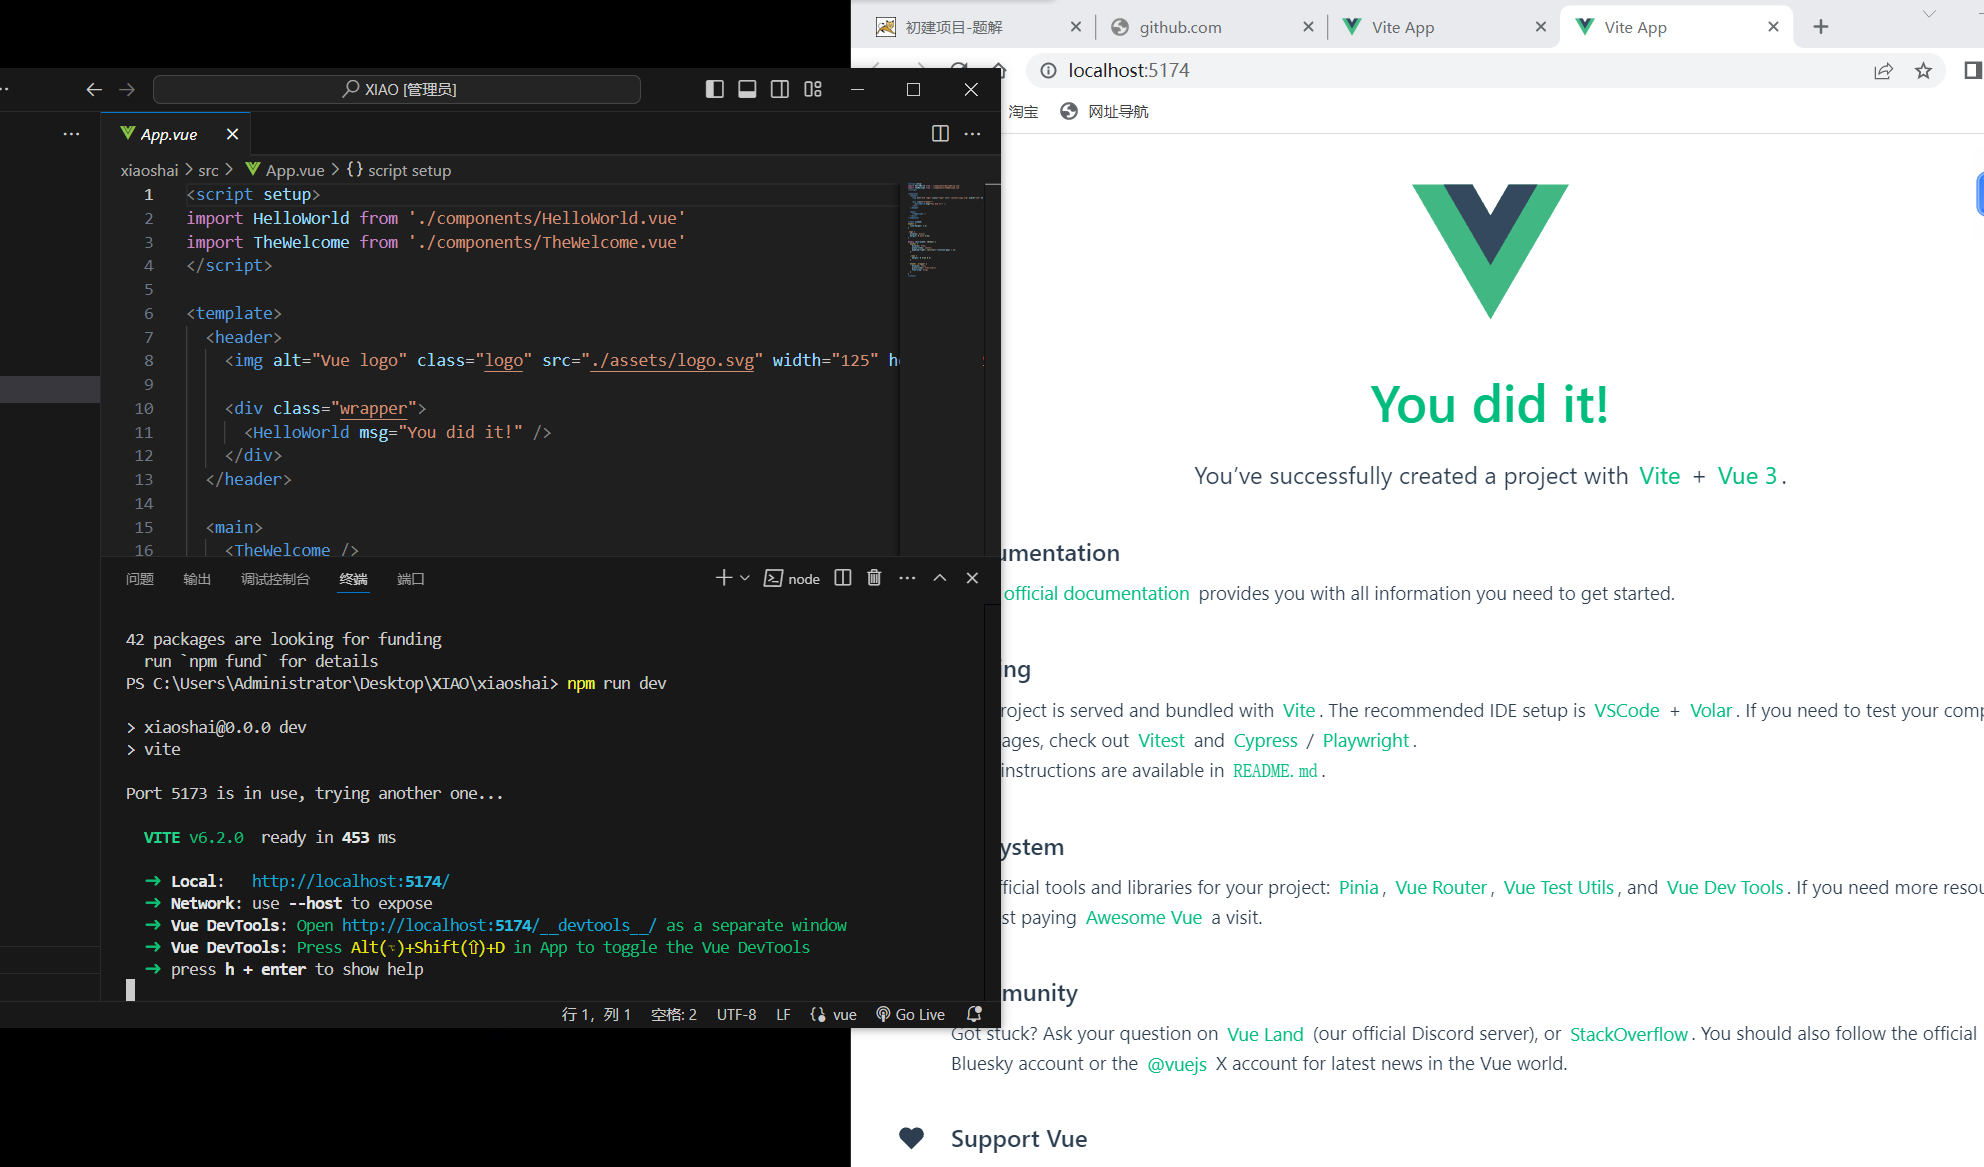Split the terminal pane
The height and width of the screenshot is (1167, 1984).
(843, 578)
